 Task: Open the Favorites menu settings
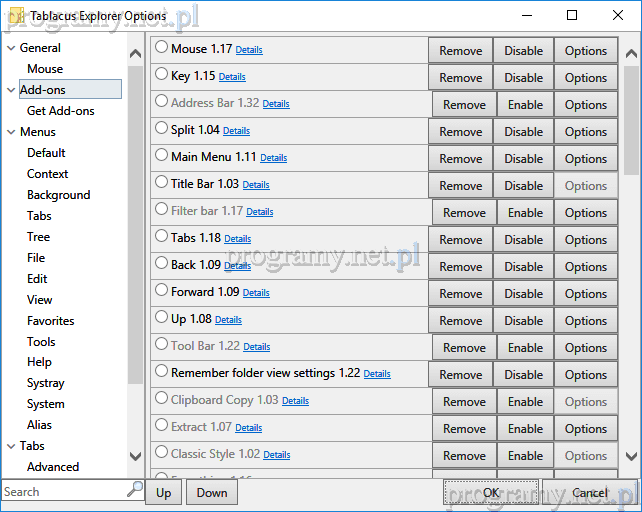(x=50, y=321)
